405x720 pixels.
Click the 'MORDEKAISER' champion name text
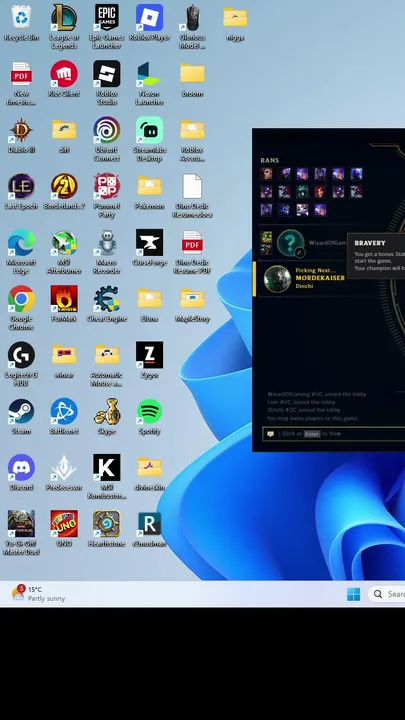320,278
